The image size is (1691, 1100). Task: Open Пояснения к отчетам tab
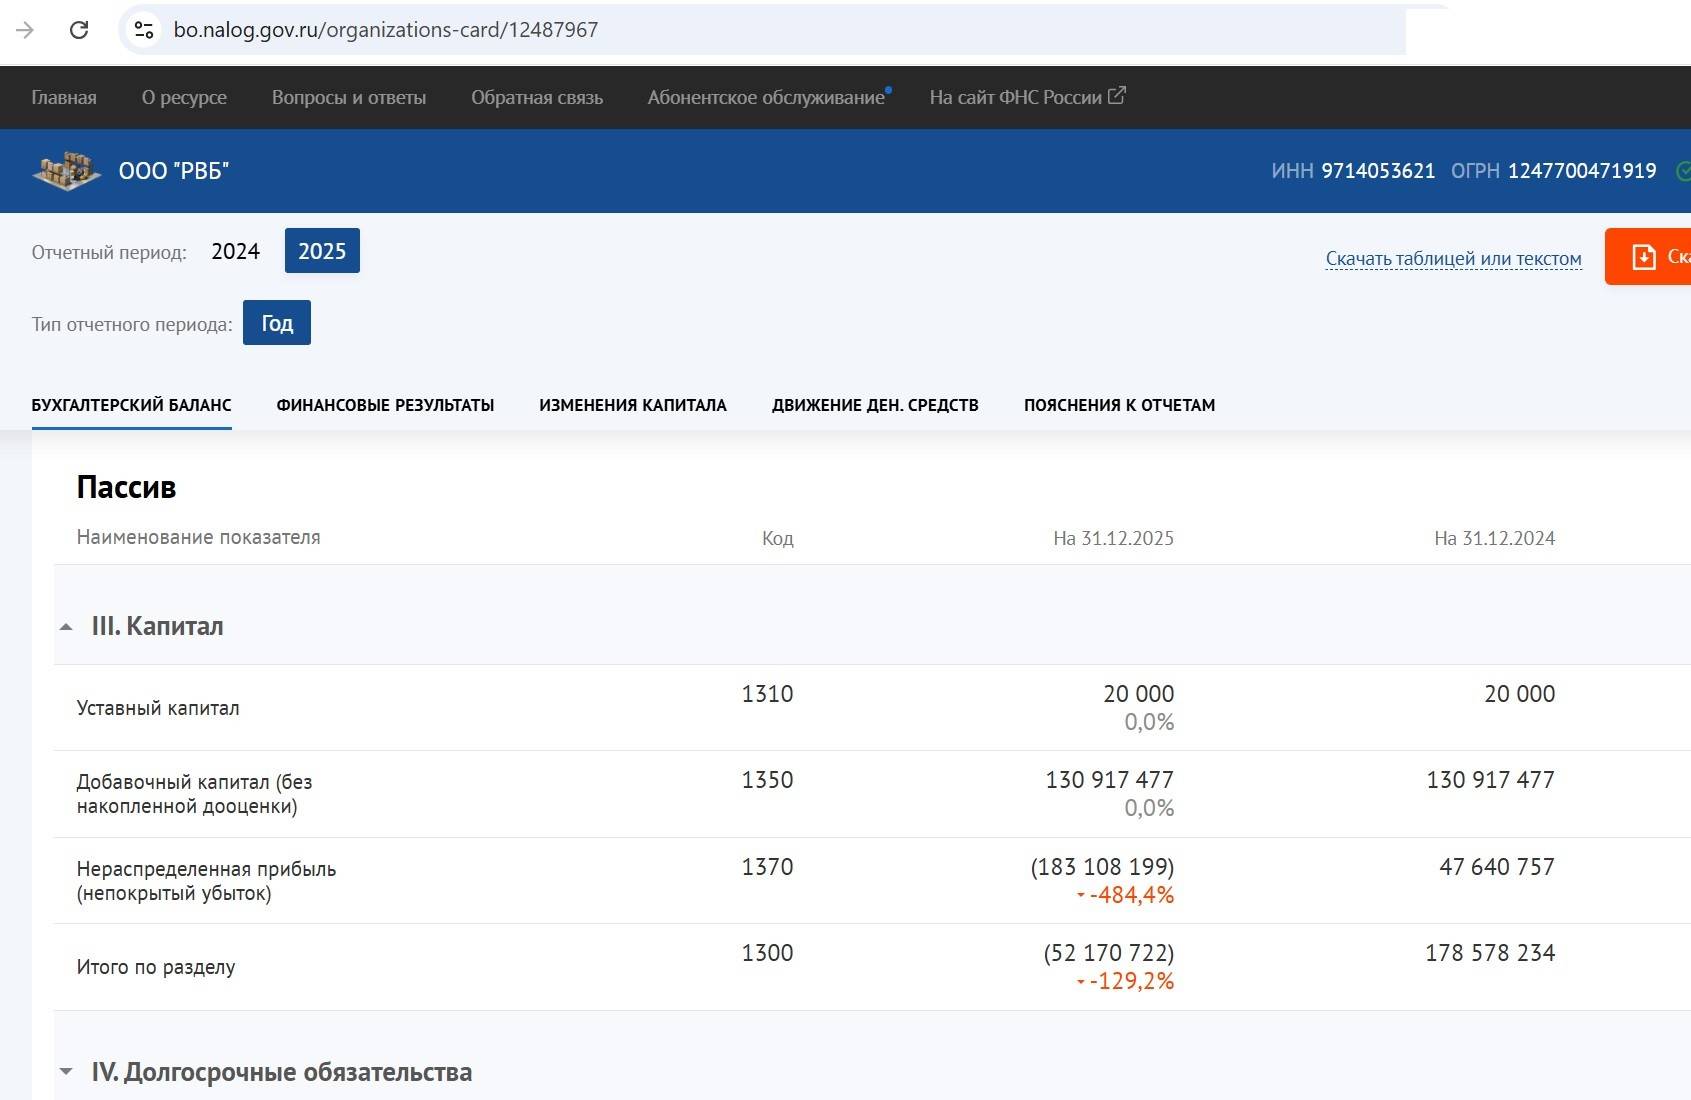coord(1119,405)
